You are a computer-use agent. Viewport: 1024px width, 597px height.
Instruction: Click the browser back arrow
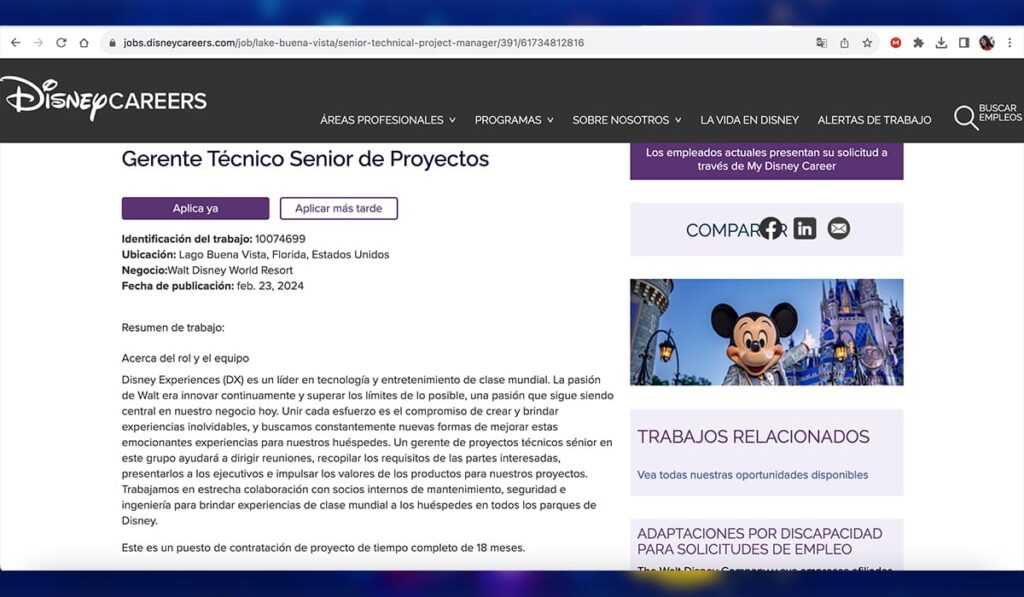16,42
